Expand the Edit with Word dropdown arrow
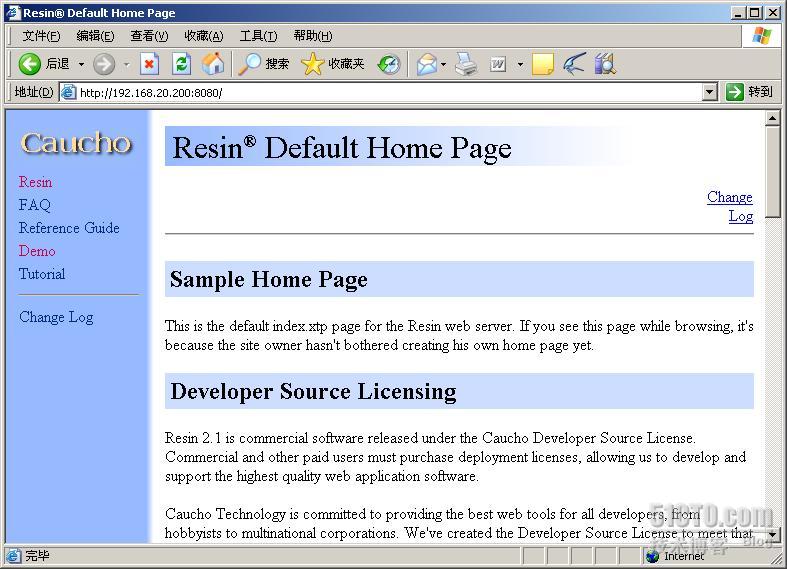 click(x=520, y=64)
